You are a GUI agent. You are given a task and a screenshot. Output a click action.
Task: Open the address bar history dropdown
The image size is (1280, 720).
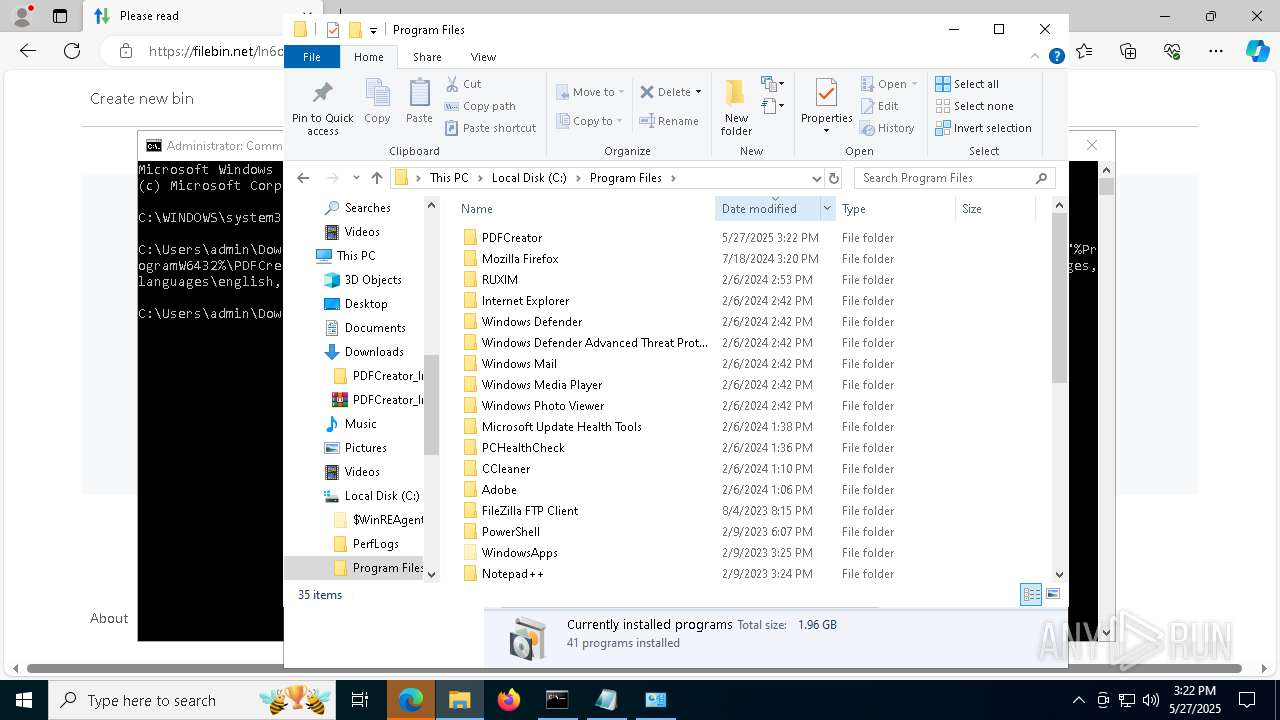point(816,178)
